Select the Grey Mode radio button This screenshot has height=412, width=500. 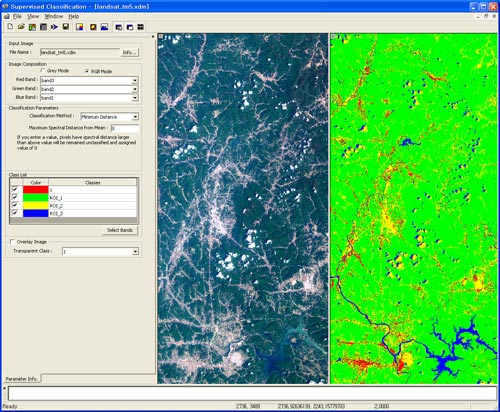coord(43,71)
